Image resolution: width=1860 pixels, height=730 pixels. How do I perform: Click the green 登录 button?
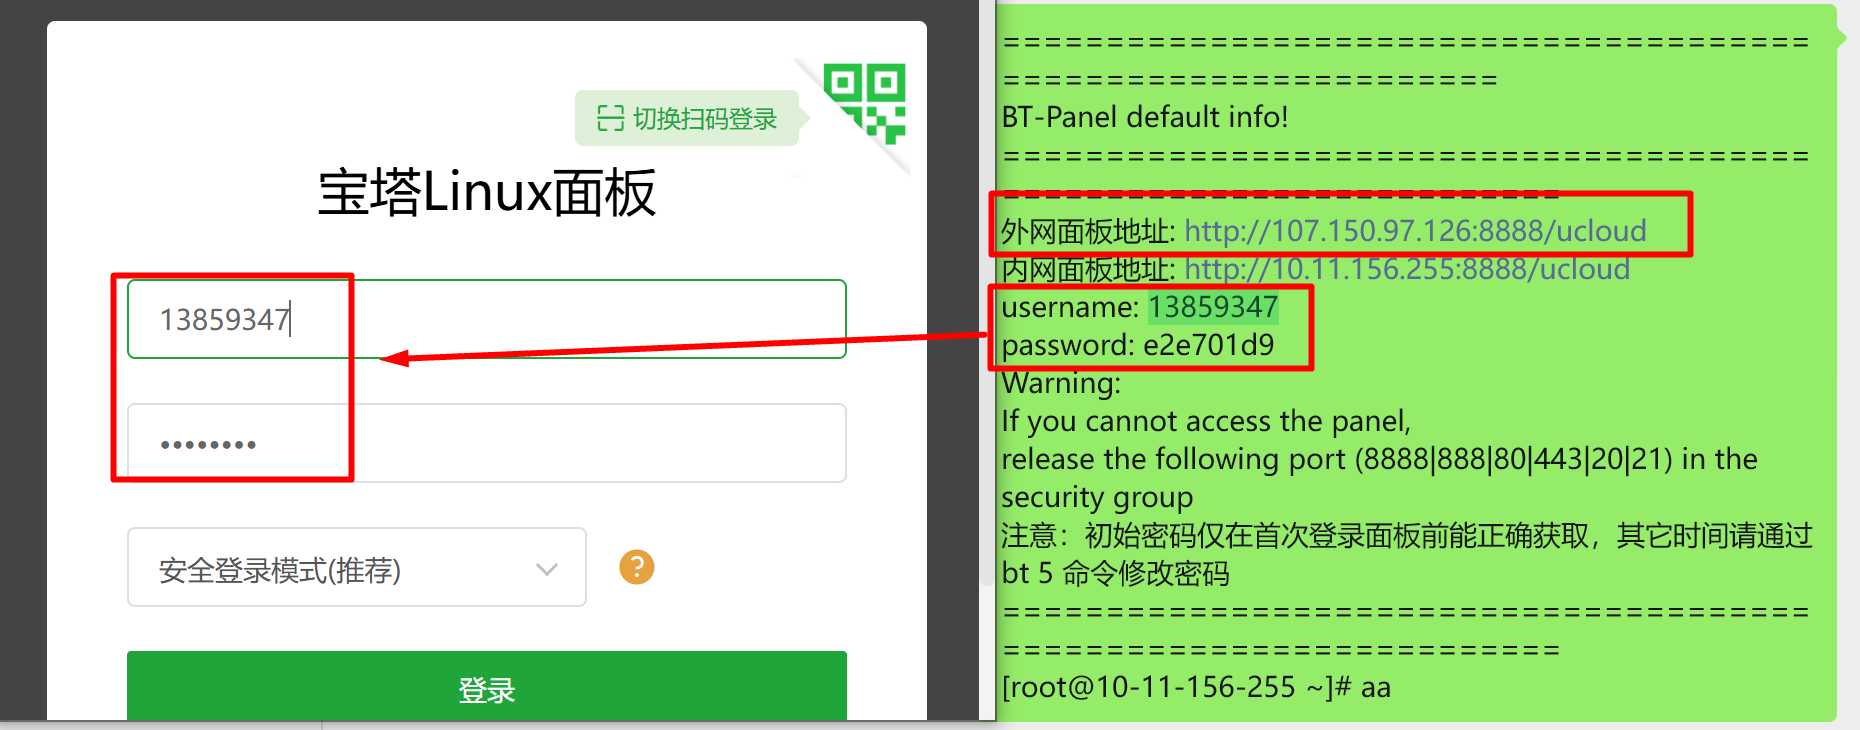[x=487, y=687]
